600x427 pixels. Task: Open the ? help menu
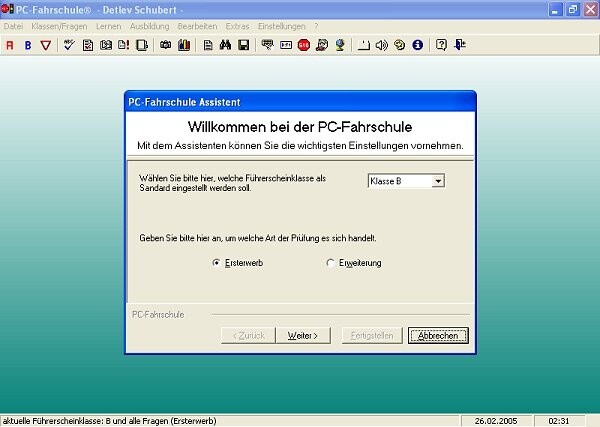pos(316,26)
